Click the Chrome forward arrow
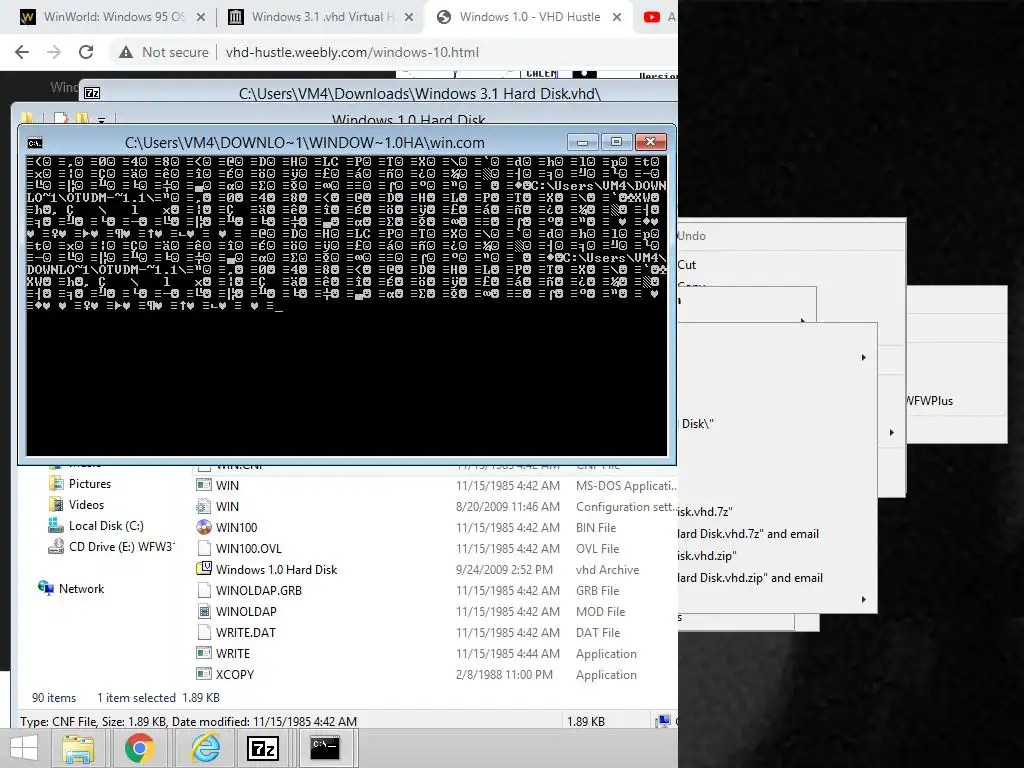 point(54,52)
